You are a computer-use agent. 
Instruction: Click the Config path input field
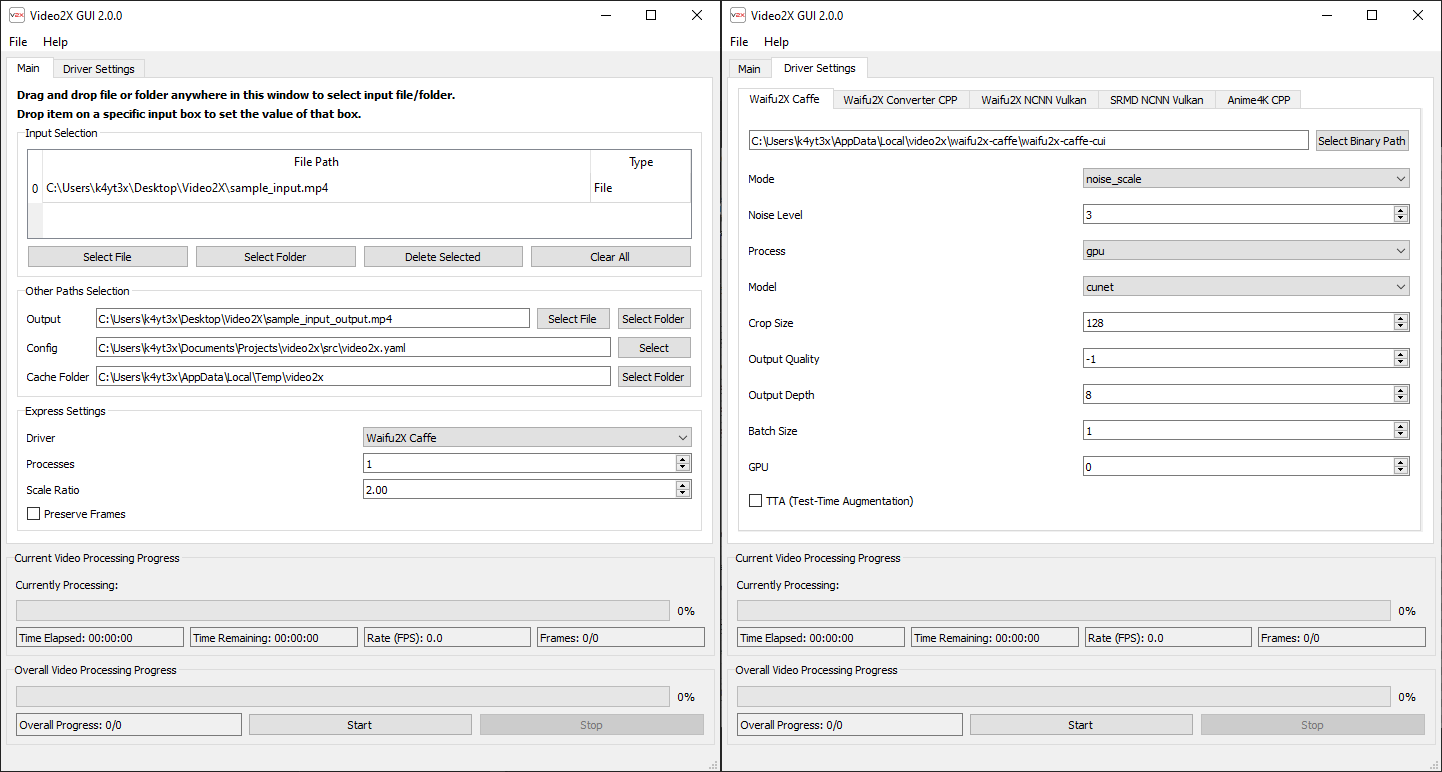coord(353,348)
